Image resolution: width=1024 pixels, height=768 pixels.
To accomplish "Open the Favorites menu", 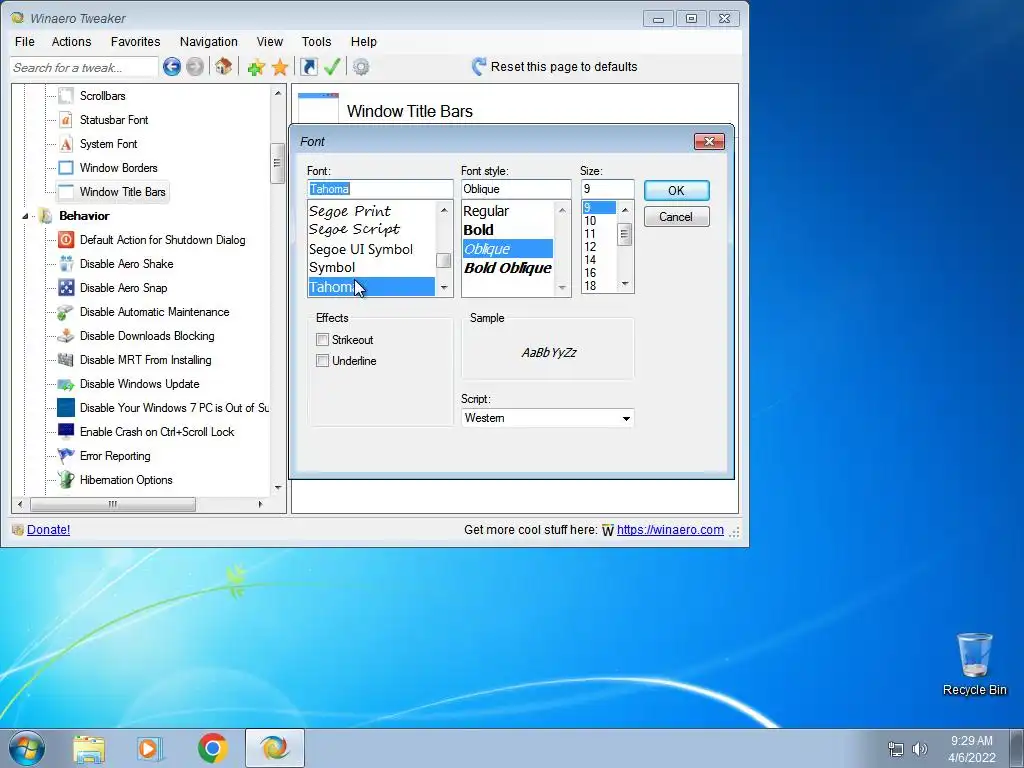I will [x=135, y=42].
